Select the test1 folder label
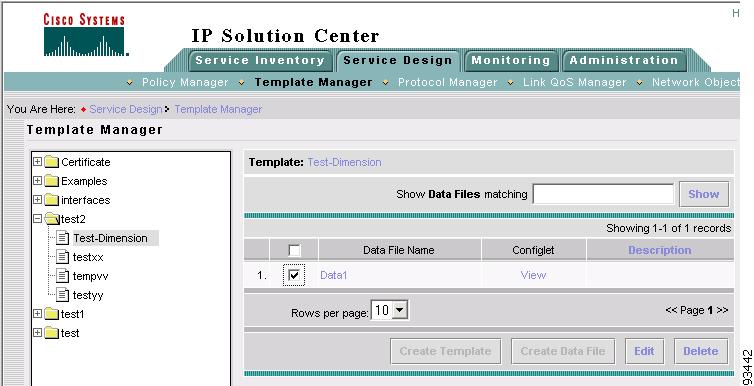The image size is (754, 386). pyautogui.click(x=73, y=314)
